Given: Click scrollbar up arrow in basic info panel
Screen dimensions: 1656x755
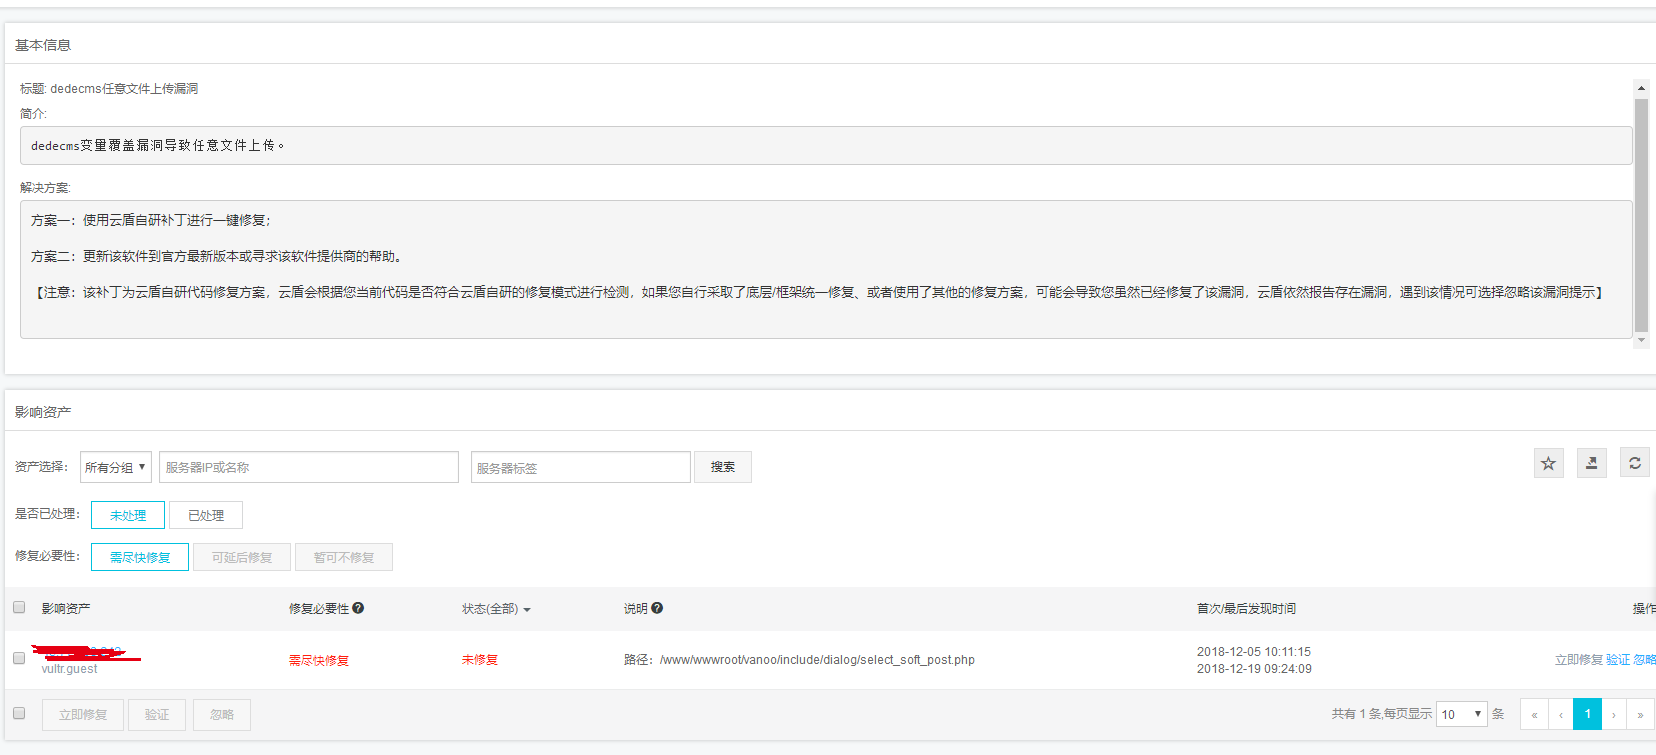Looking at the screenshot, I should [x=1641, y=88].
